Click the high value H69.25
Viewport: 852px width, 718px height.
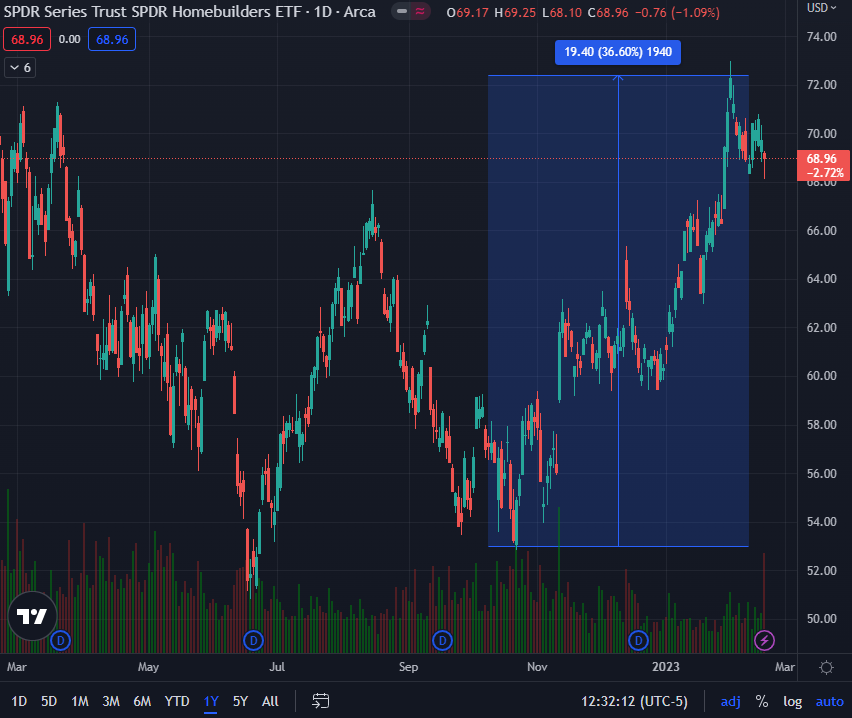pos(515,13)
